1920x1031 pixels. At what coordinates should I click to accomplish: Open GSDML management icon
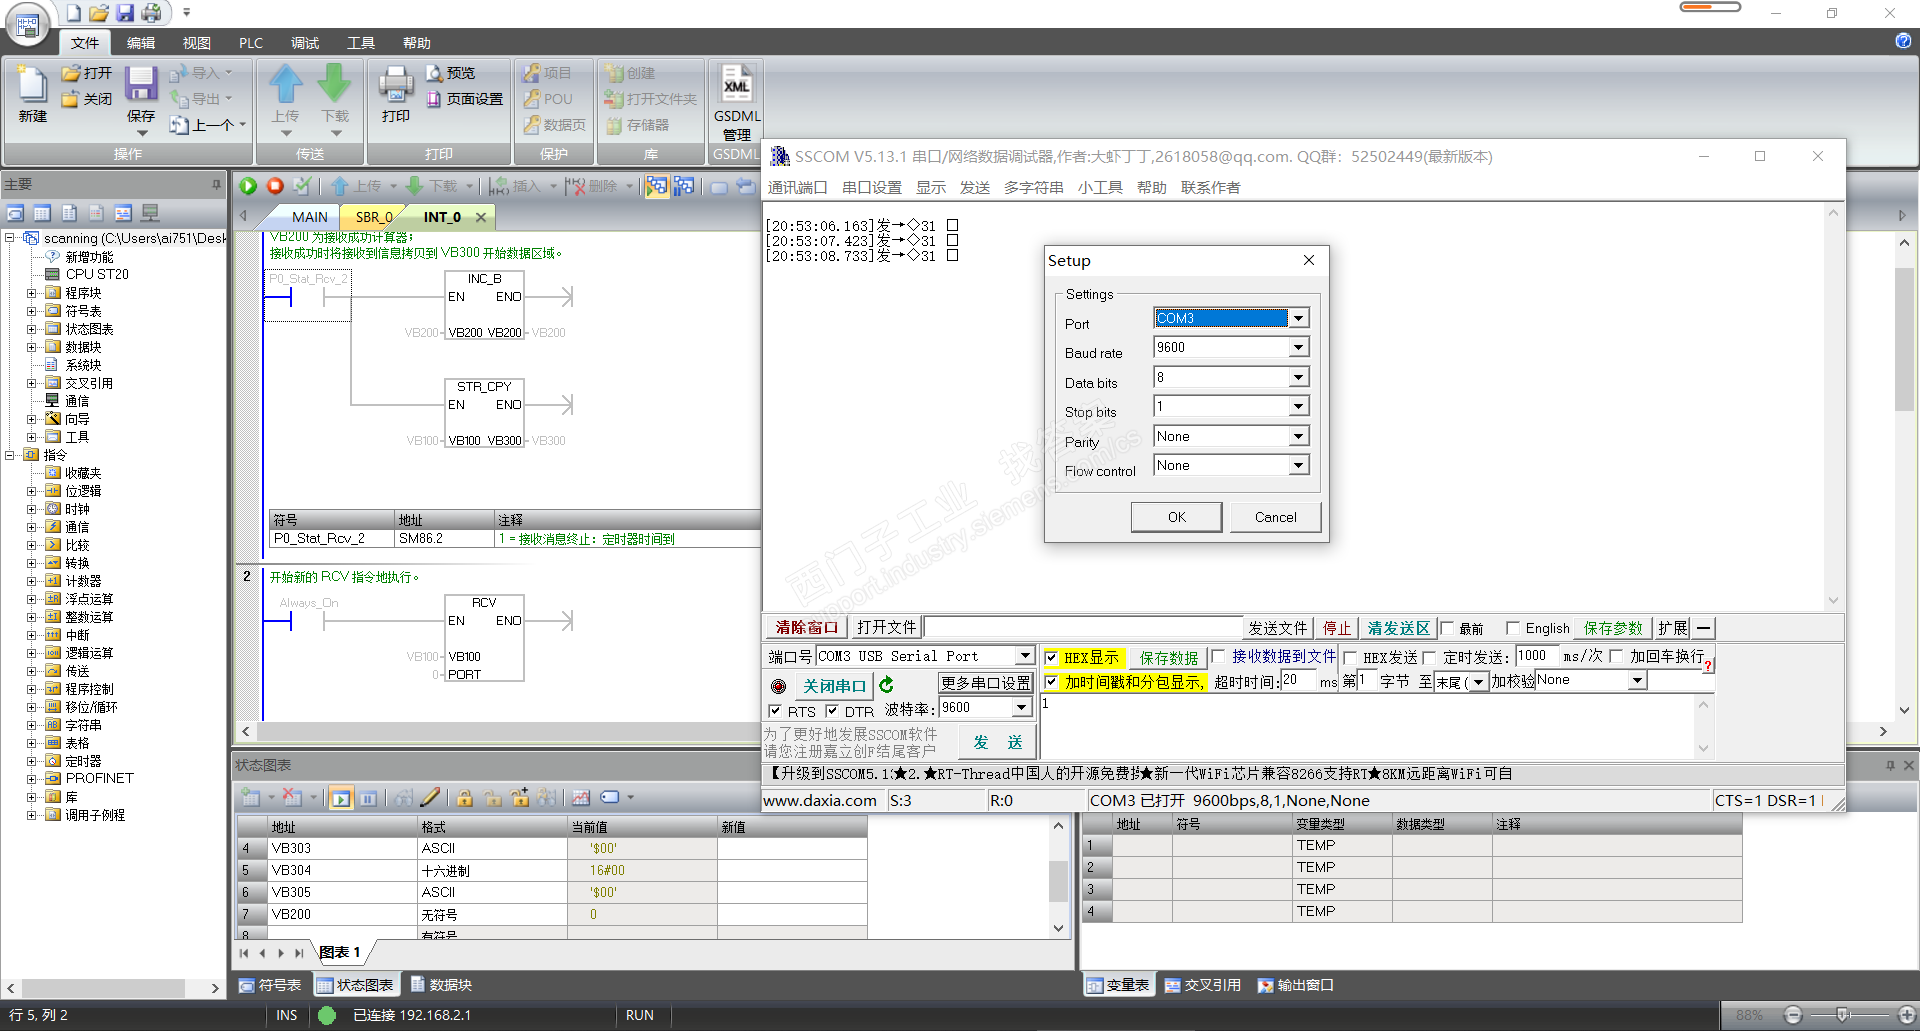(x=737, y=84)
